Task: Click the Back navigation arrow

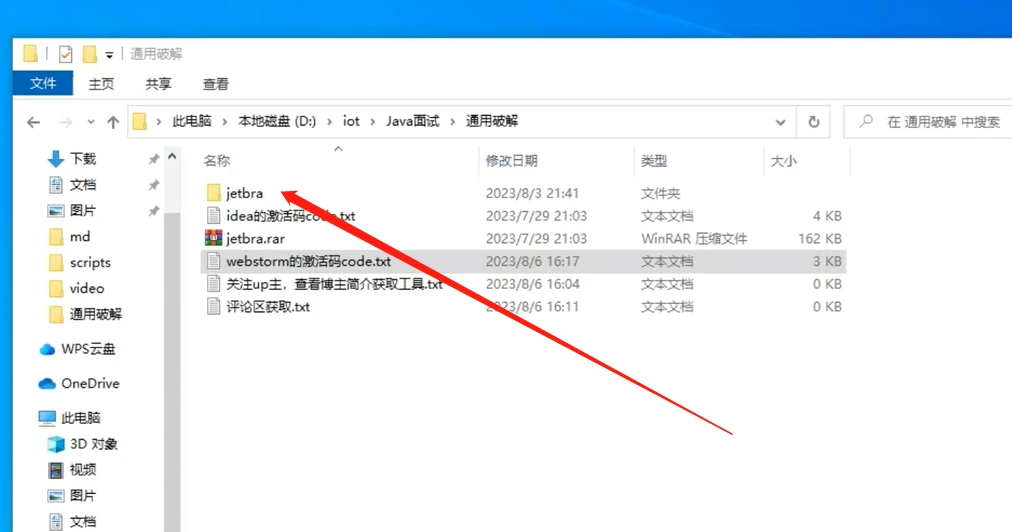Action: [34, 121]
